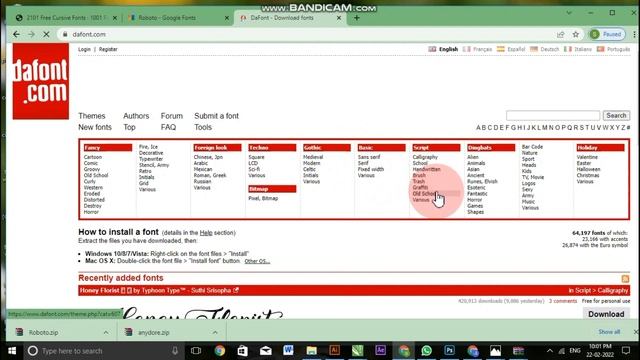Click the font search input field

553,116
